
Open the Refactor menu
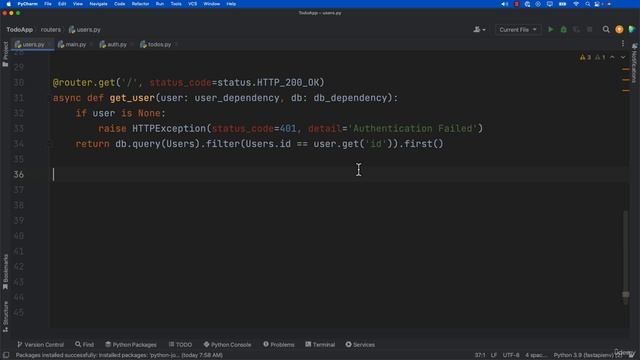pos(140,4)
